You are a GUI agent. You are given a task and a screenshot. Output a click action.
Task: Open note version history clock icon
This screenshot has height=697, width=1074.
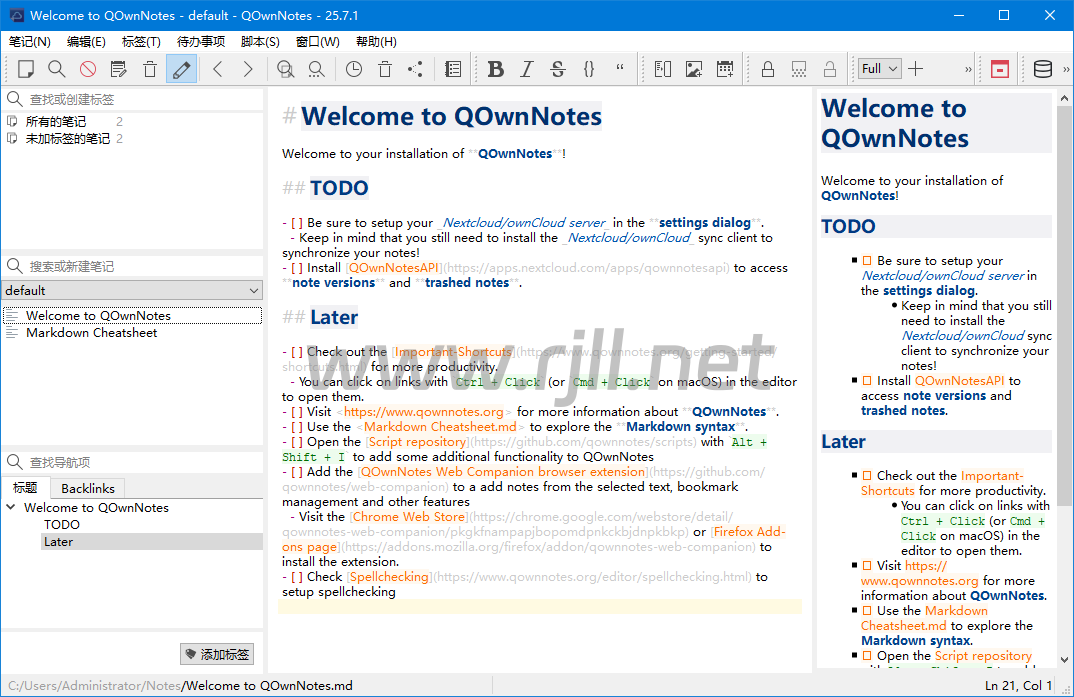point(354,69)
